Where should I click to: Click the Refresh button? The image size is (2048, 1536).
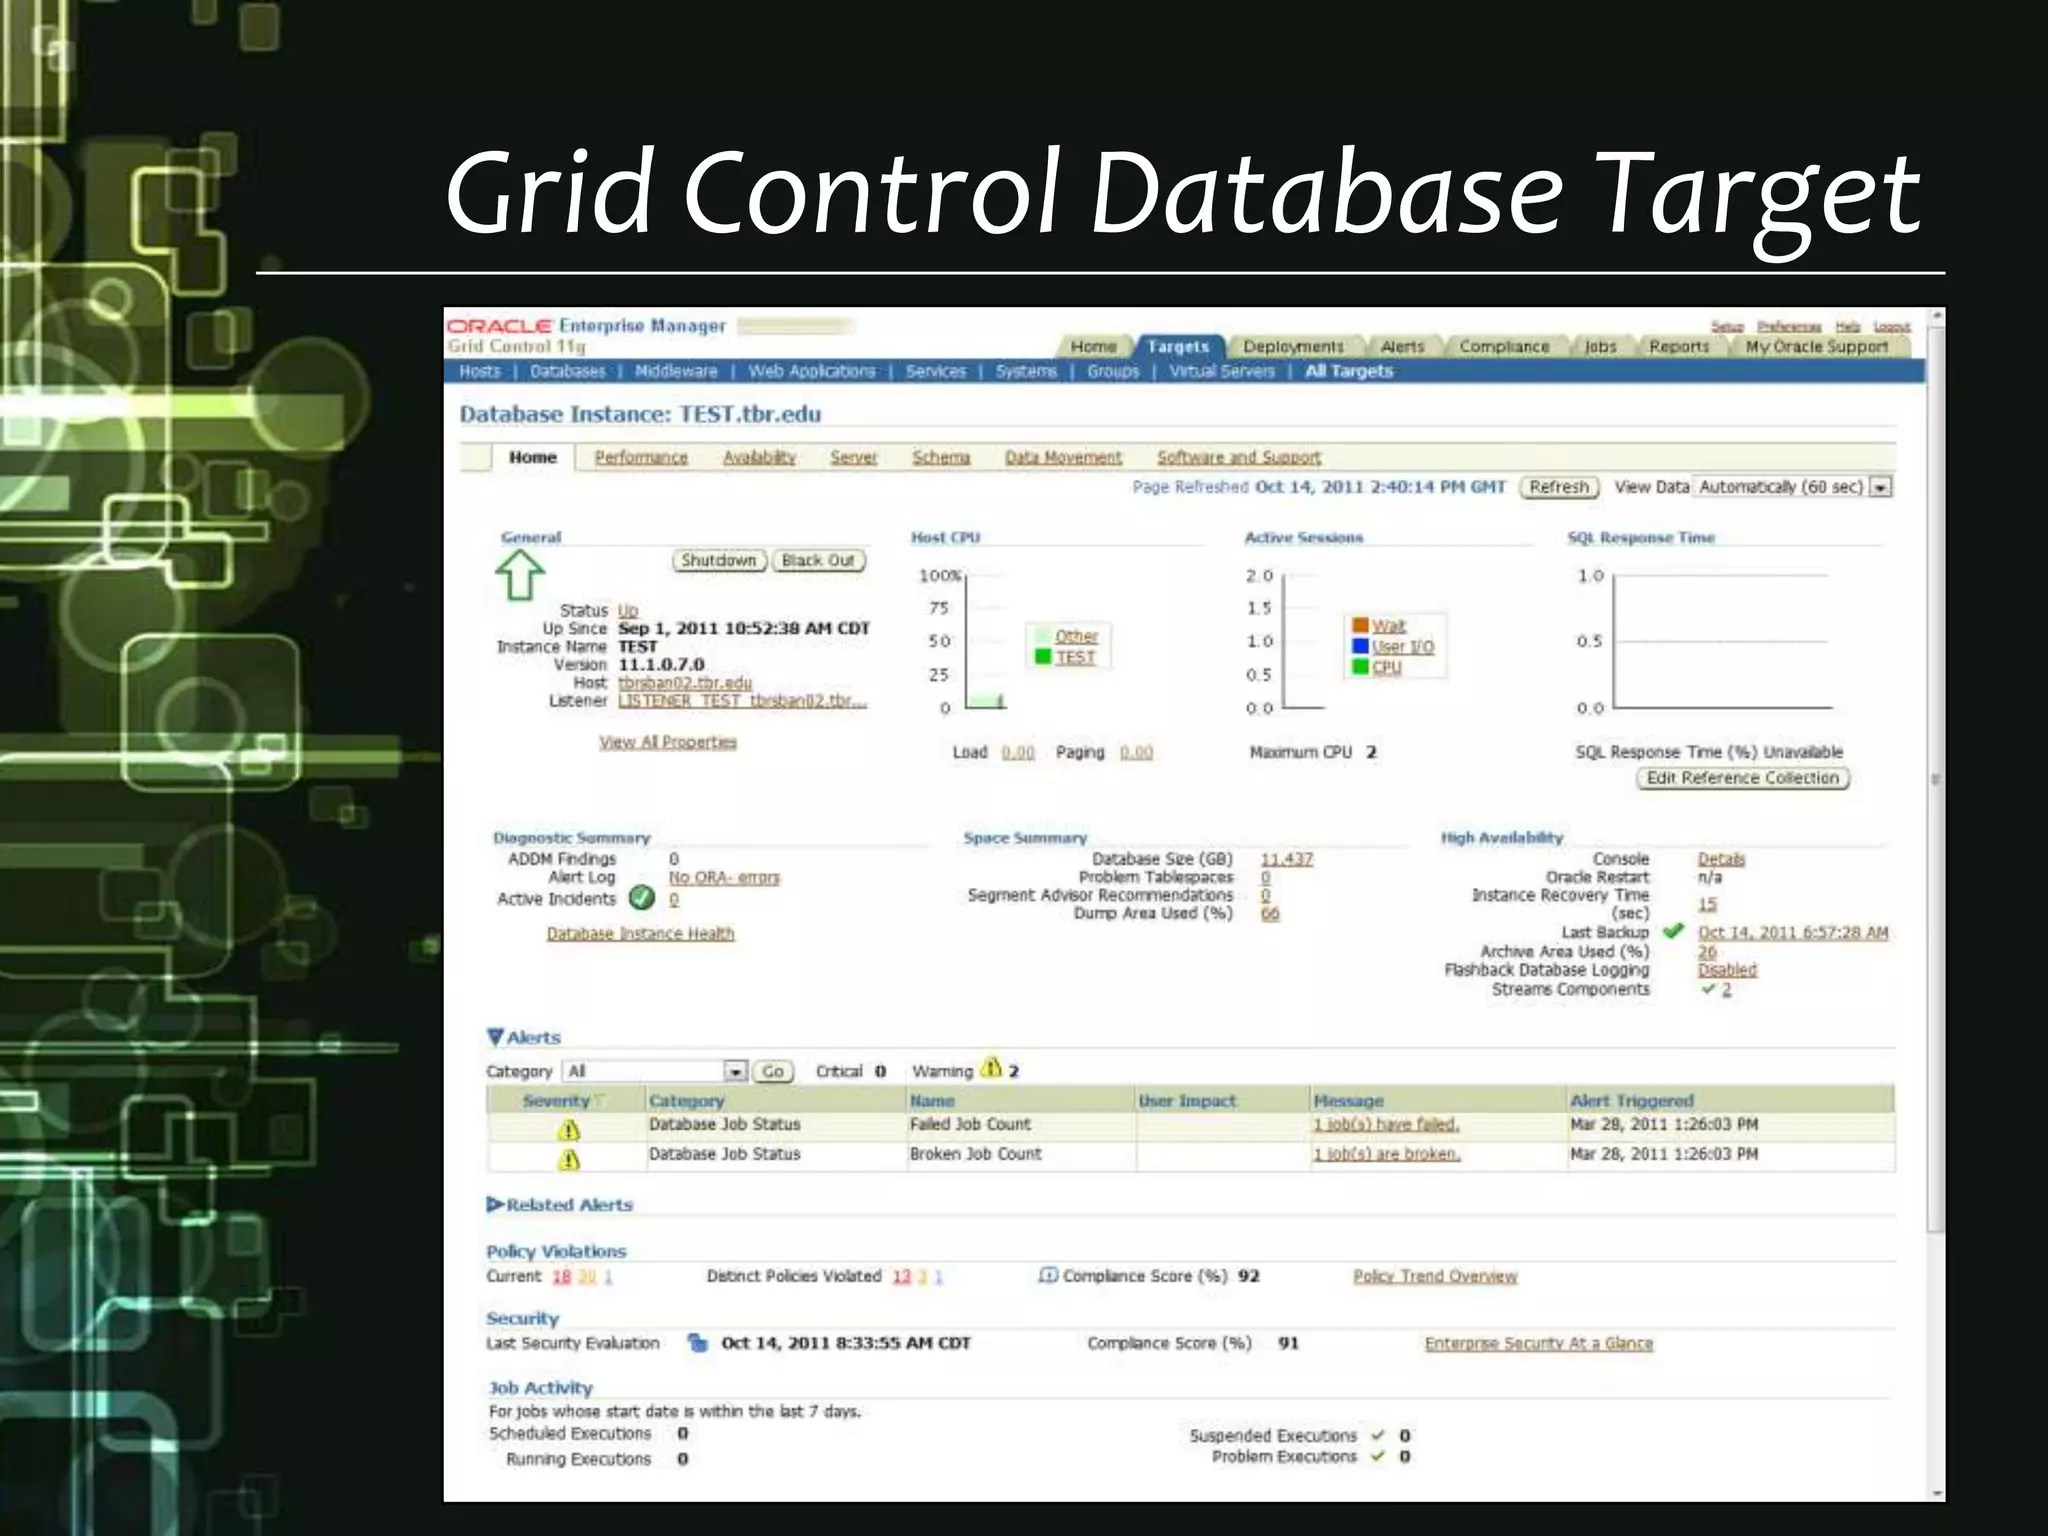tap(1559, 487)
